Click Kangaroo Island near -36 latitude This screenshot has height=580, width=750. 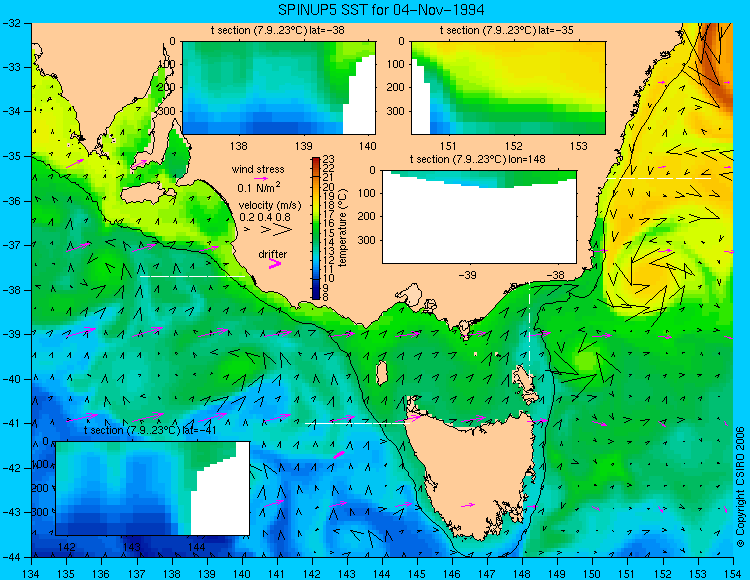pos(149,195)
